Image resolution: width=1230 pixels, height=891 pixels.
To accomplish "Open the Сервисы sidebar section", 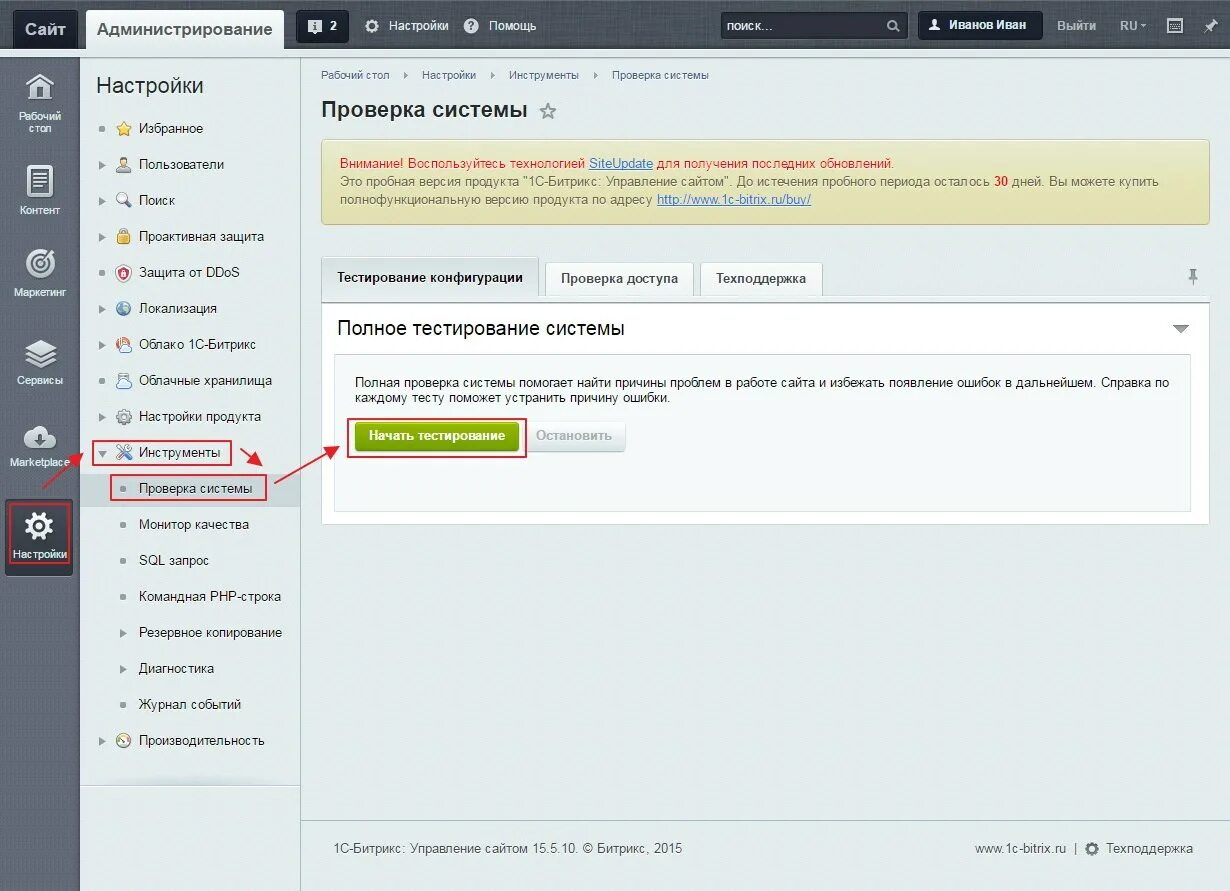I will (40, 362).
